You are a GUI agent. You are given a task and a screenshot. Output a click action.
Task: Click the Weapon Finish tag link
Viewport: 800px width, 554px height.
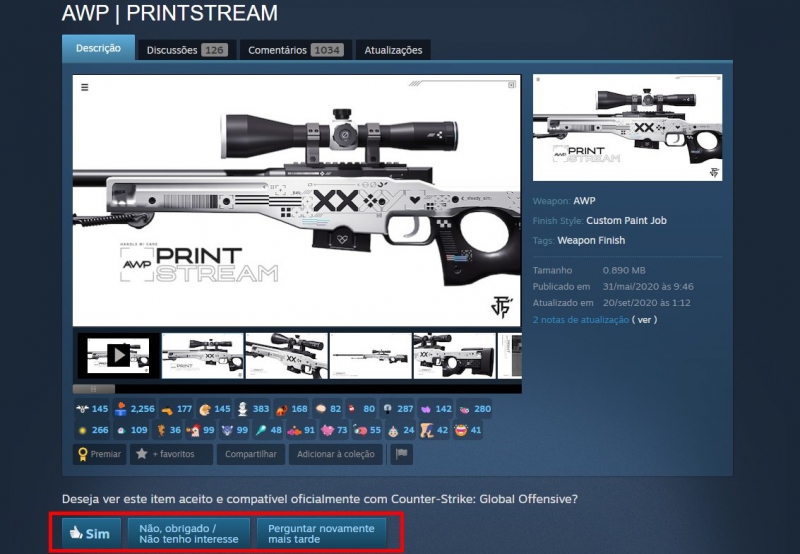coord(591,240)
